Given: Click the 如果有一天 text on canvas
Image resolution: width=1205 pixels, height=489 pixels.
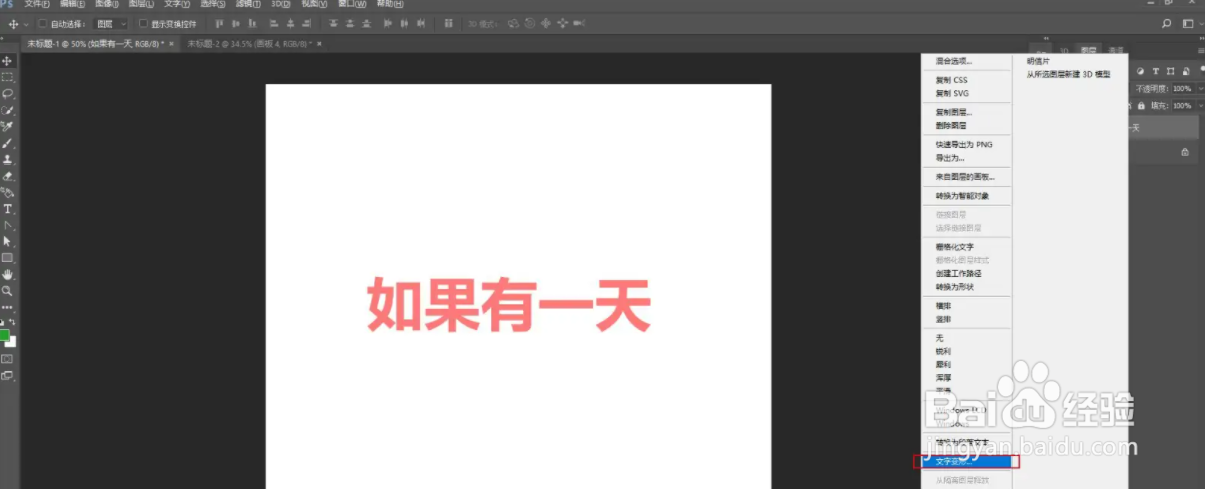Looking at the screenshot, I should click(509, 305).
